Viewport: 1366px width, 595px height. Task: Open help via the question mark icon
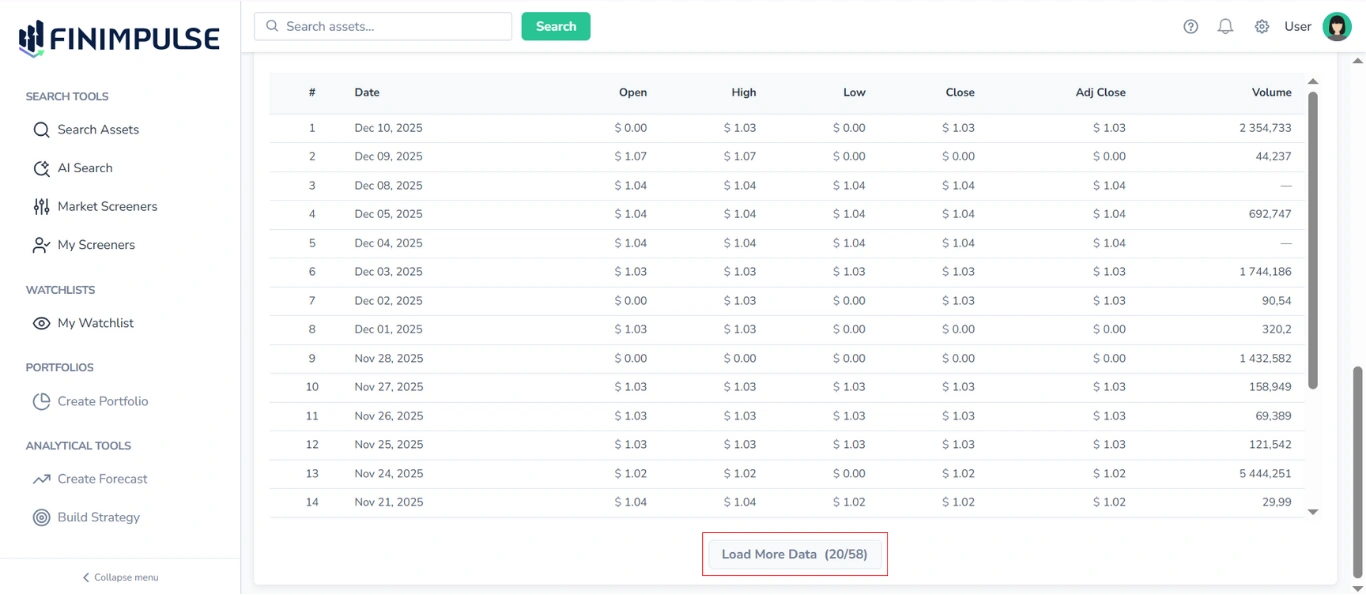point(1190,26)
